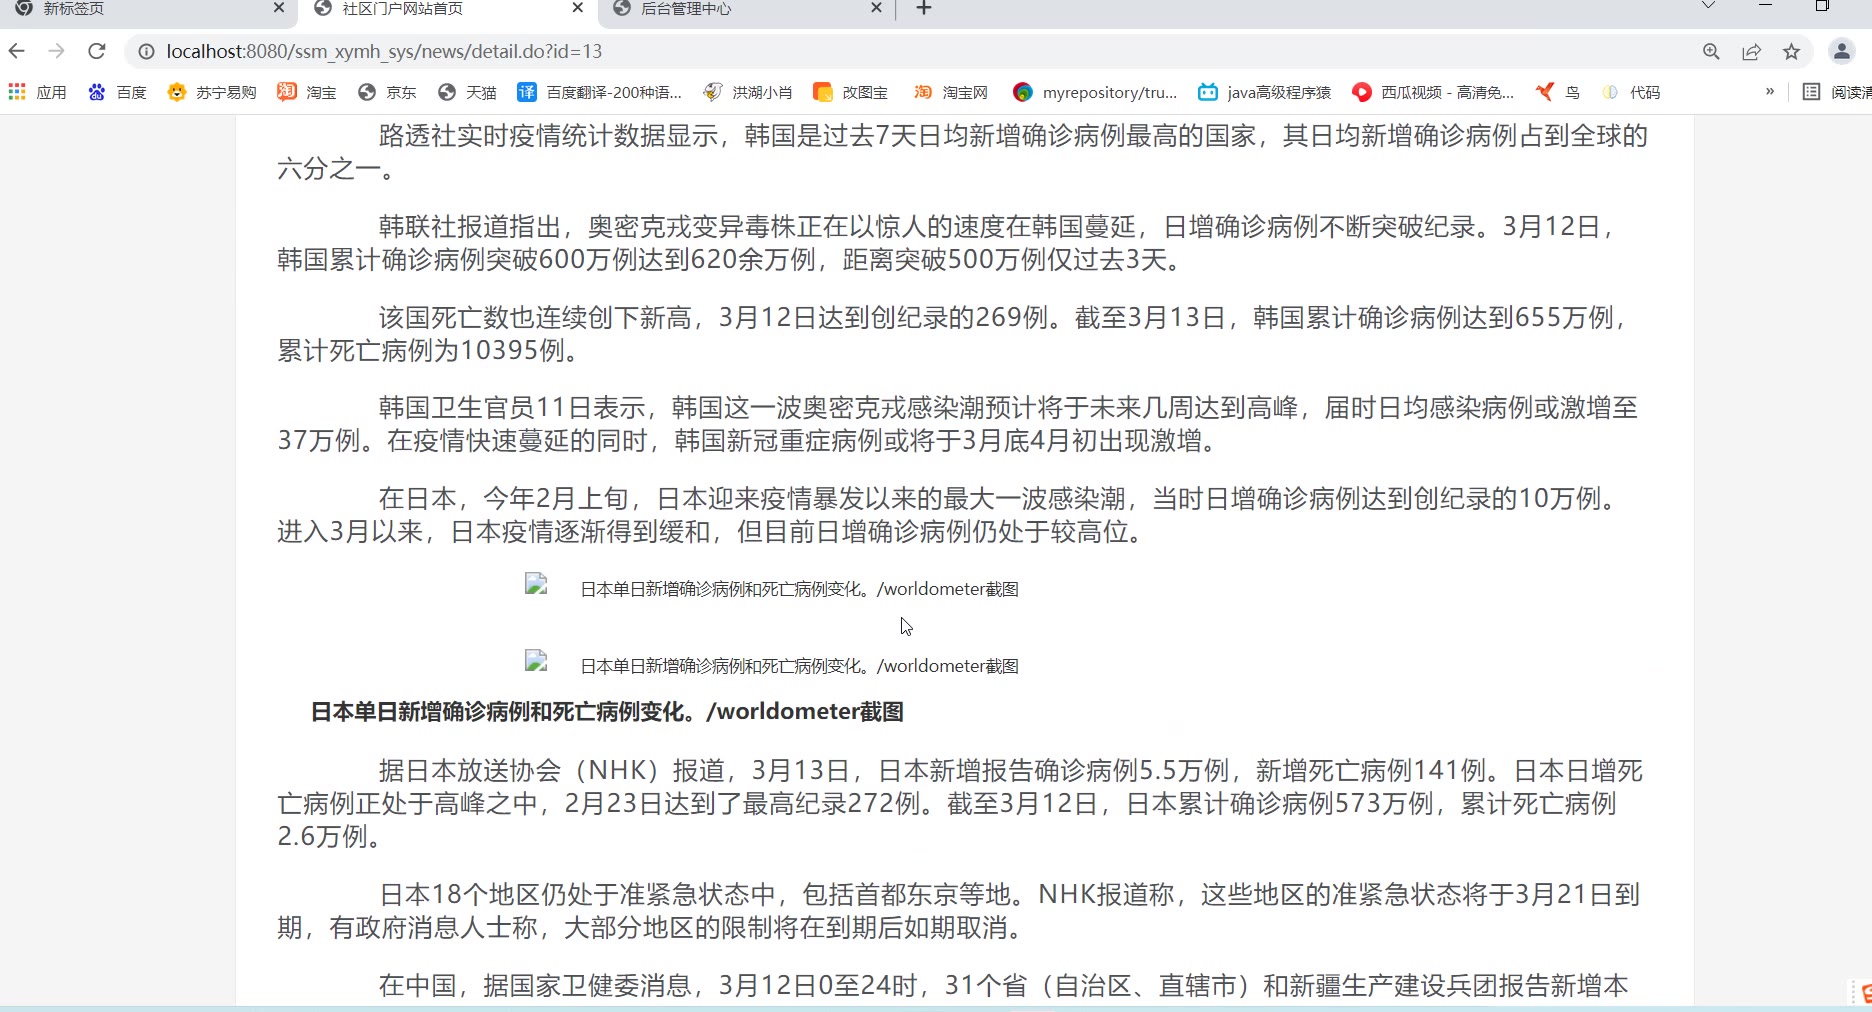Click the paragraph beginning 路透社实时疫情统计数据显示
Viewport: 1872px width, 1012px height.
(963, 152)
